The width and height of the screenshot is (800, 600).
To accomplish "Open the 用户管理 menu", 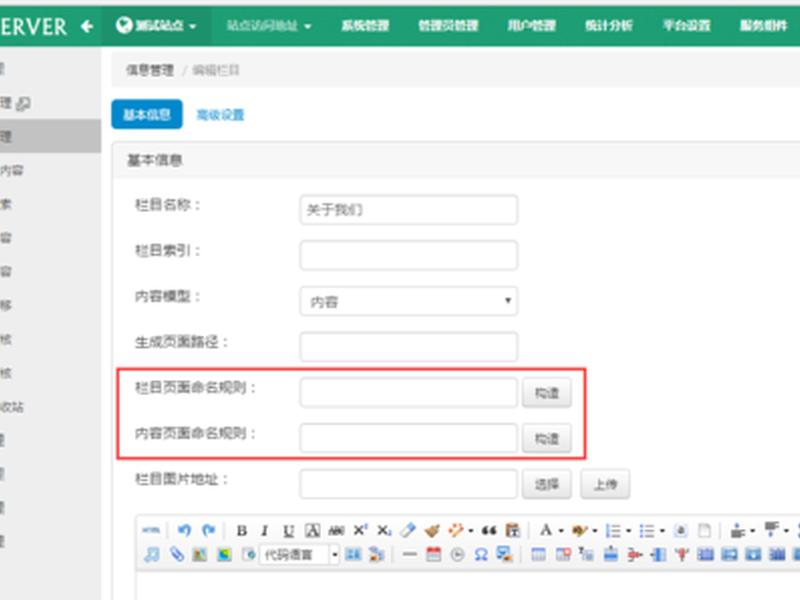I will [531, 26].
